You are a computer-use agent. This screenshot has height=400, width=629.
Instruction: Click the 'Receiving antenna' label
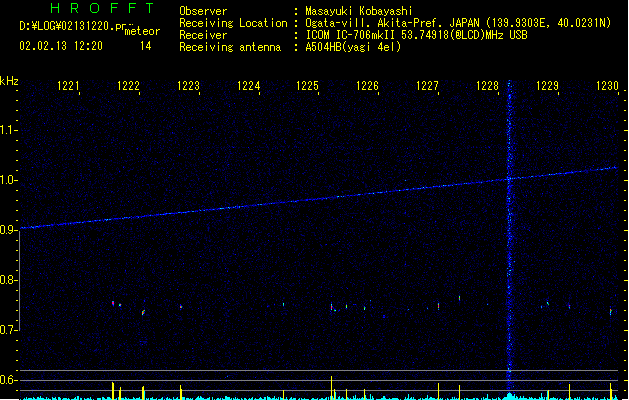tap(230, 47)
